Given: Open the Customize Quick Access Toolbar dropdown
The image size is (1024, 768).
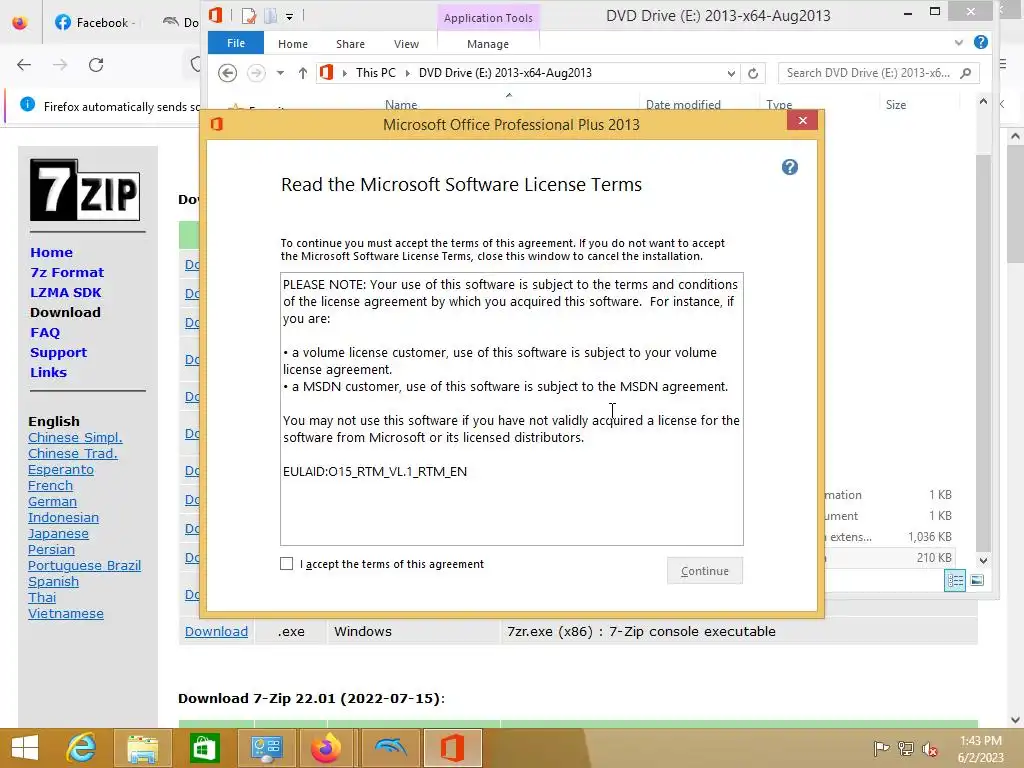Looking at the screenshot, I should [x=289, y=16].
